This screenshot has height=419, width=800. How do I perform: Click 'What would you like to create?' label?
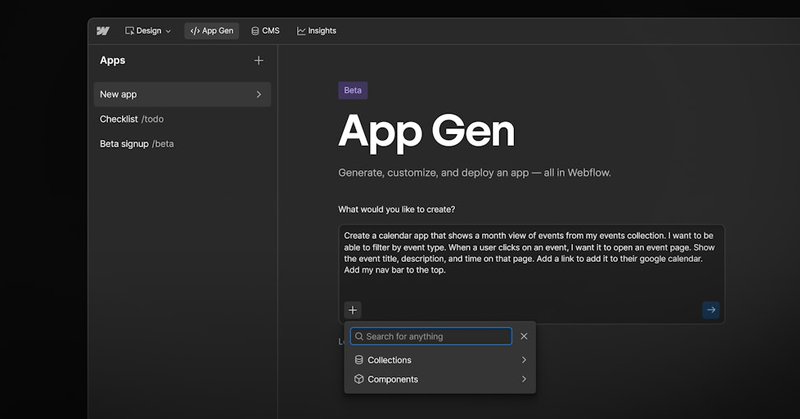click(x=396, y=209)
